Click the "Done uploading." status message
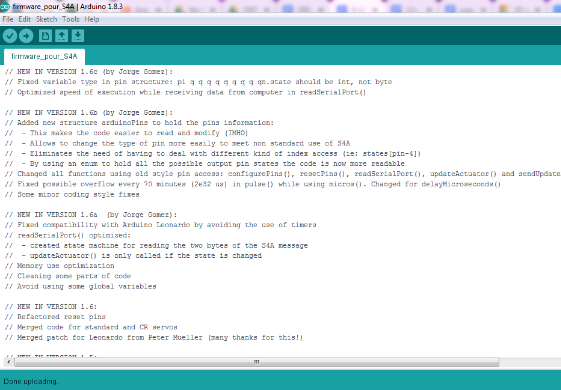The height and width of the screenshot is (390, 561). point(31,381)
